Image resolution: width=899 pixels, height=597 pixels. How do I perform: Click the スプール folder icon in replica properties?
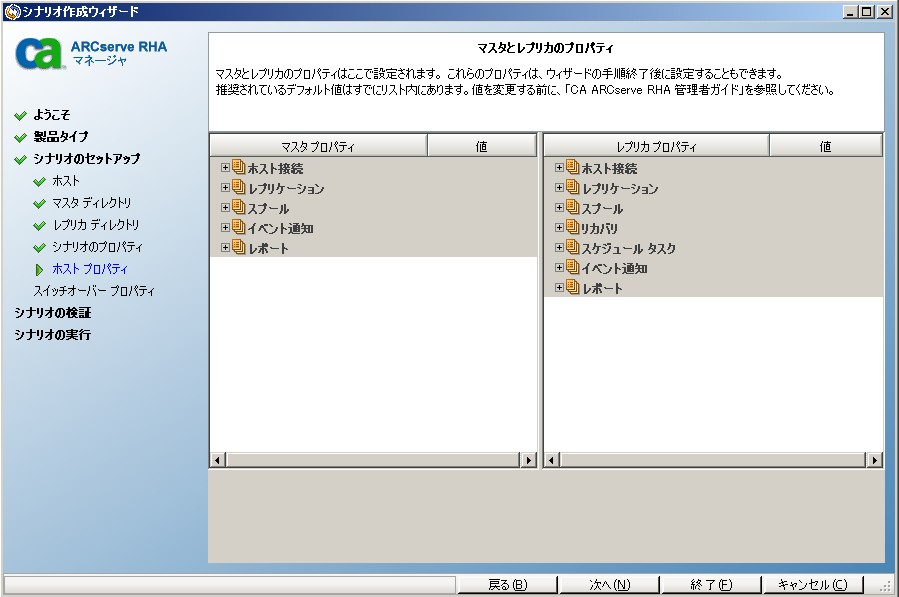tap(573, 207)
